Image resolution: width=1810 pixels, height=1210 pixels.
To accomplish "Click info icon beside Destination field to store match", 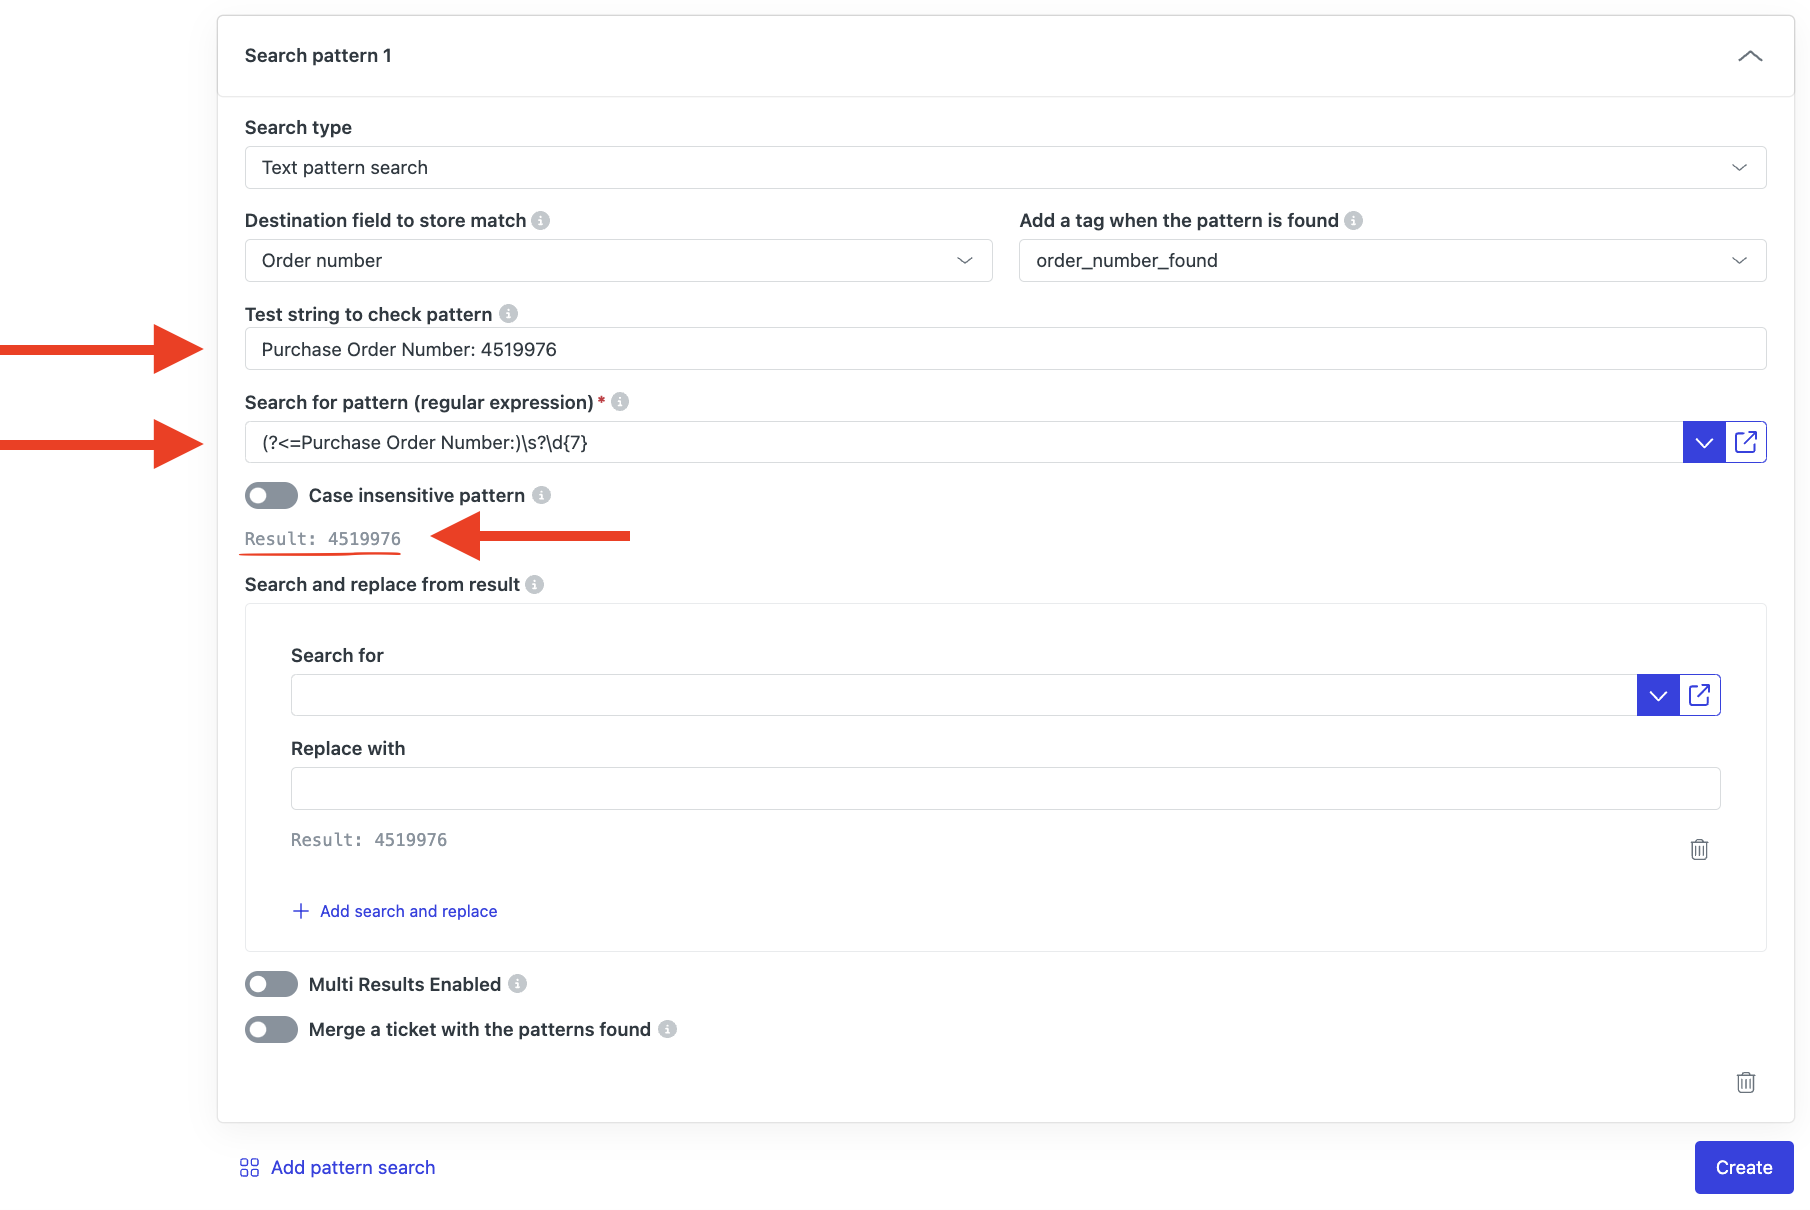I will tap(541, 220).
